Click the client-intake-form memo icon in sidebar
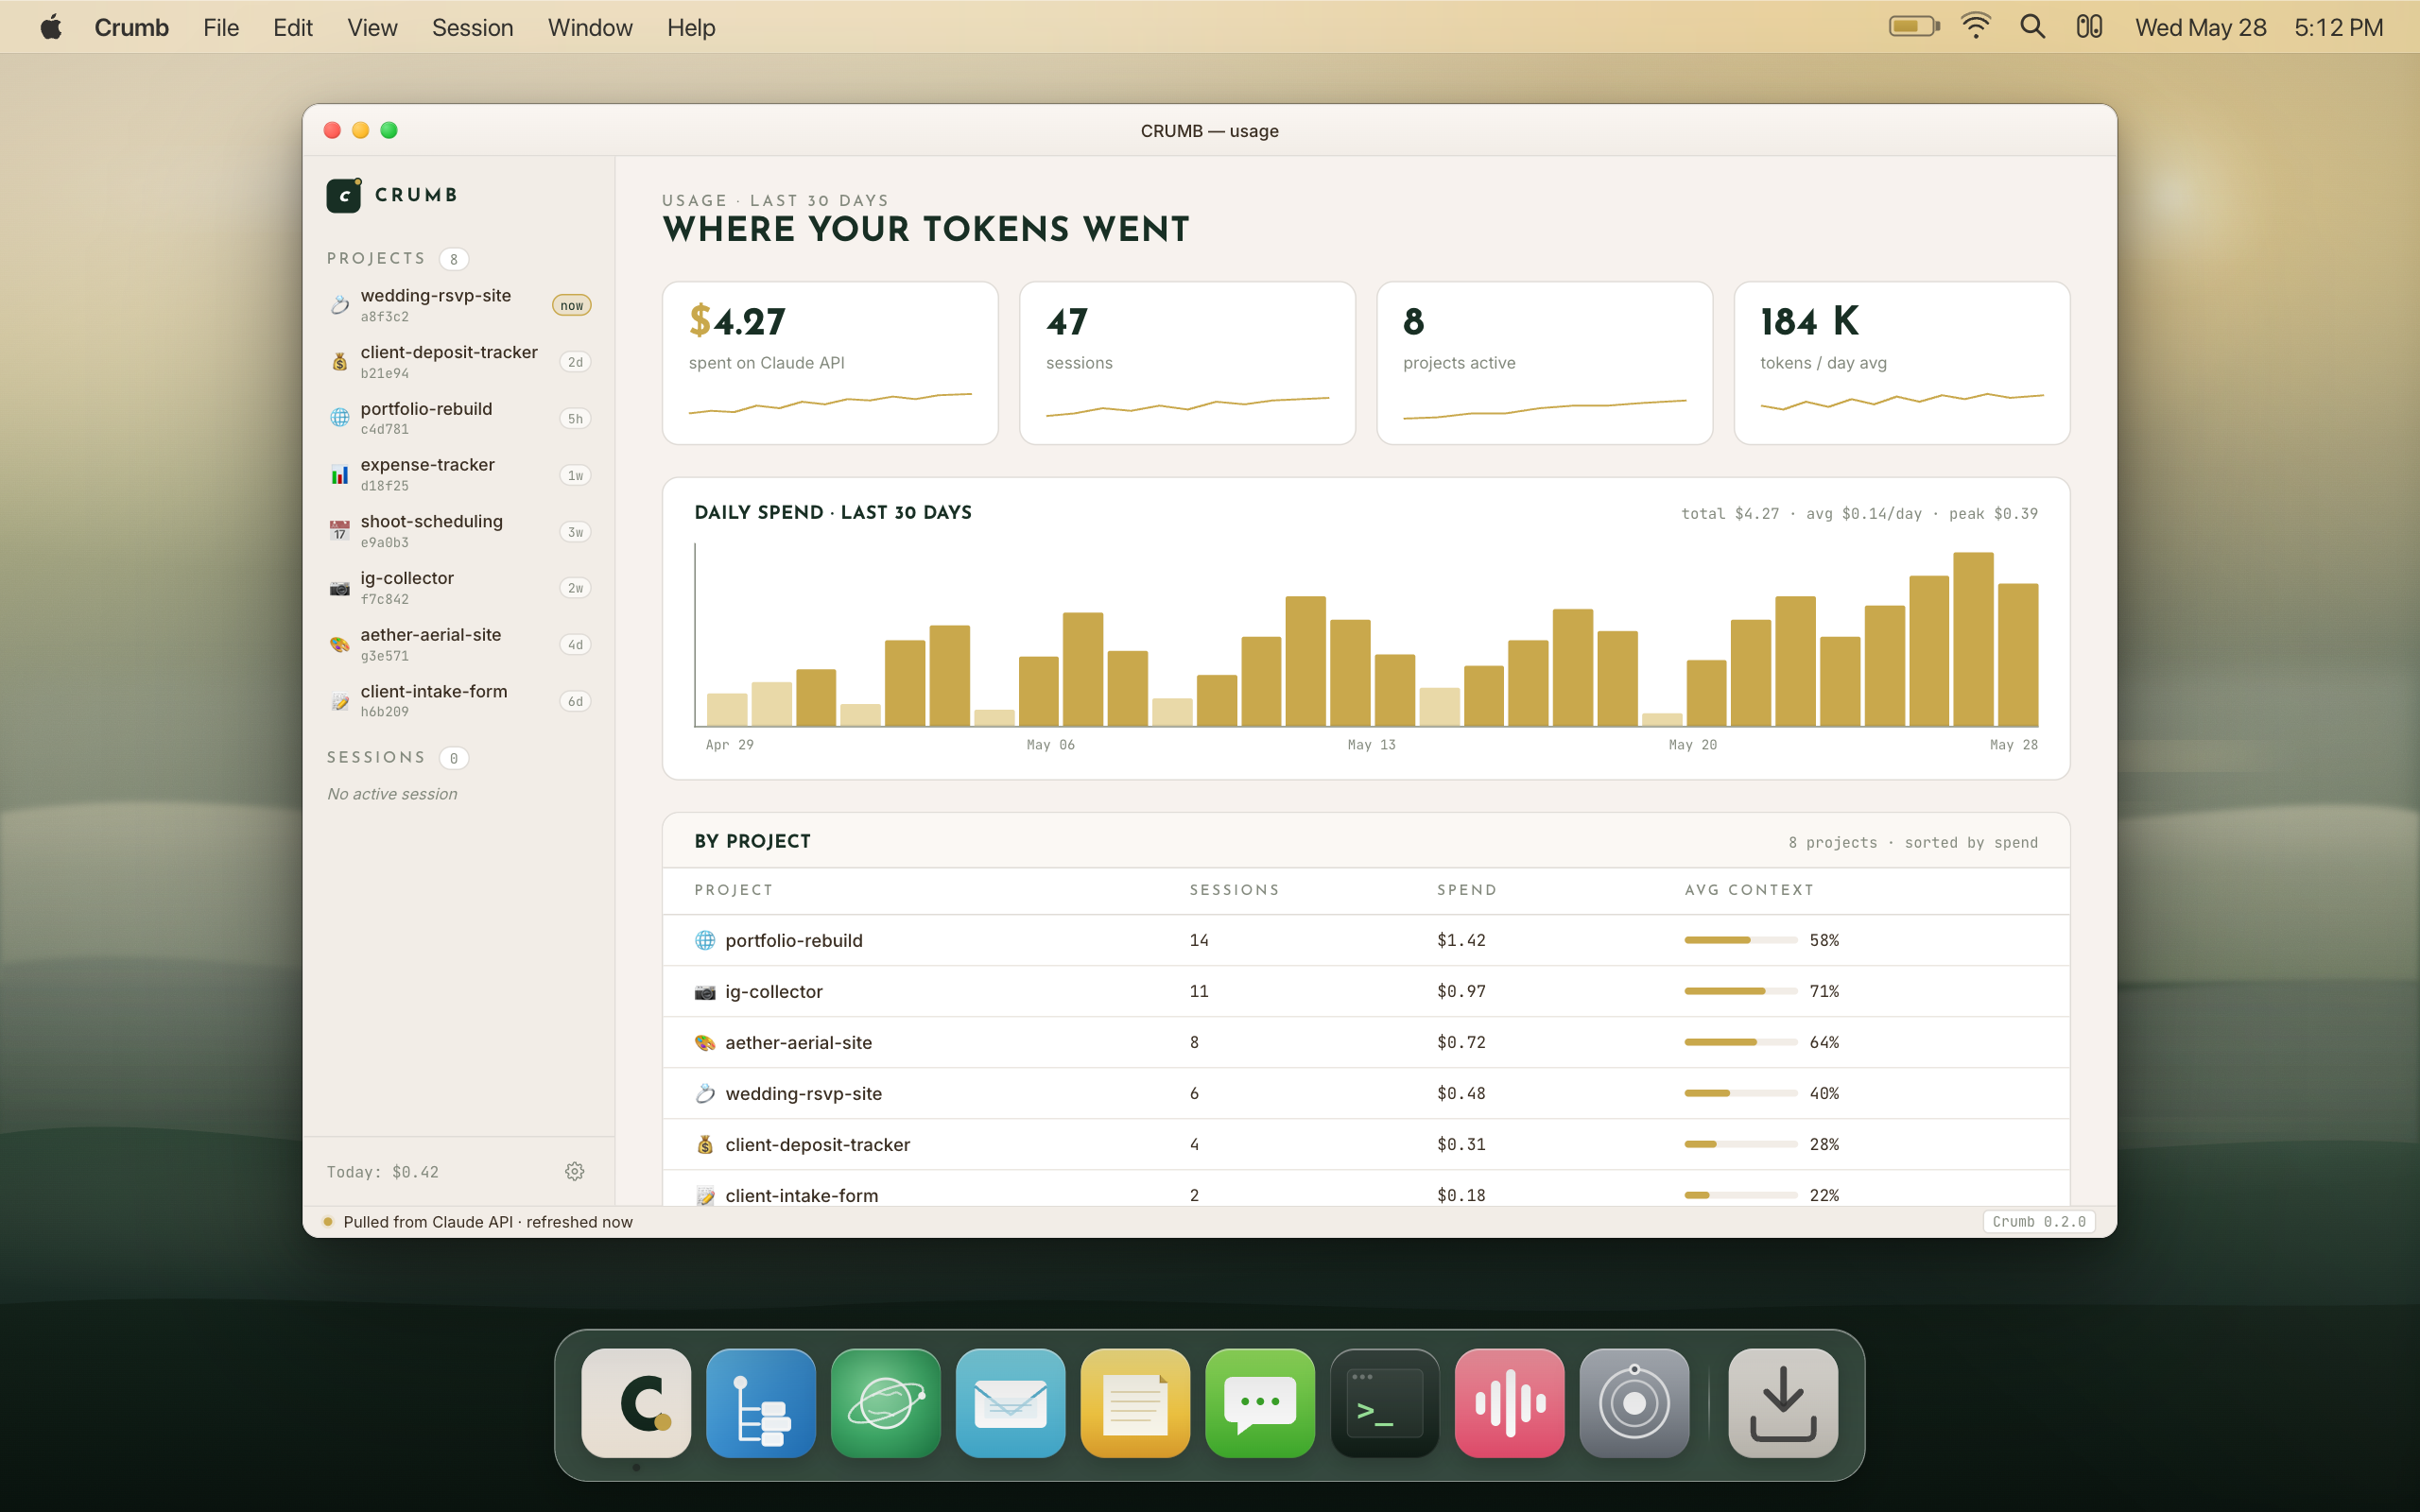2420x1512 pixels. tap(340, 701)
